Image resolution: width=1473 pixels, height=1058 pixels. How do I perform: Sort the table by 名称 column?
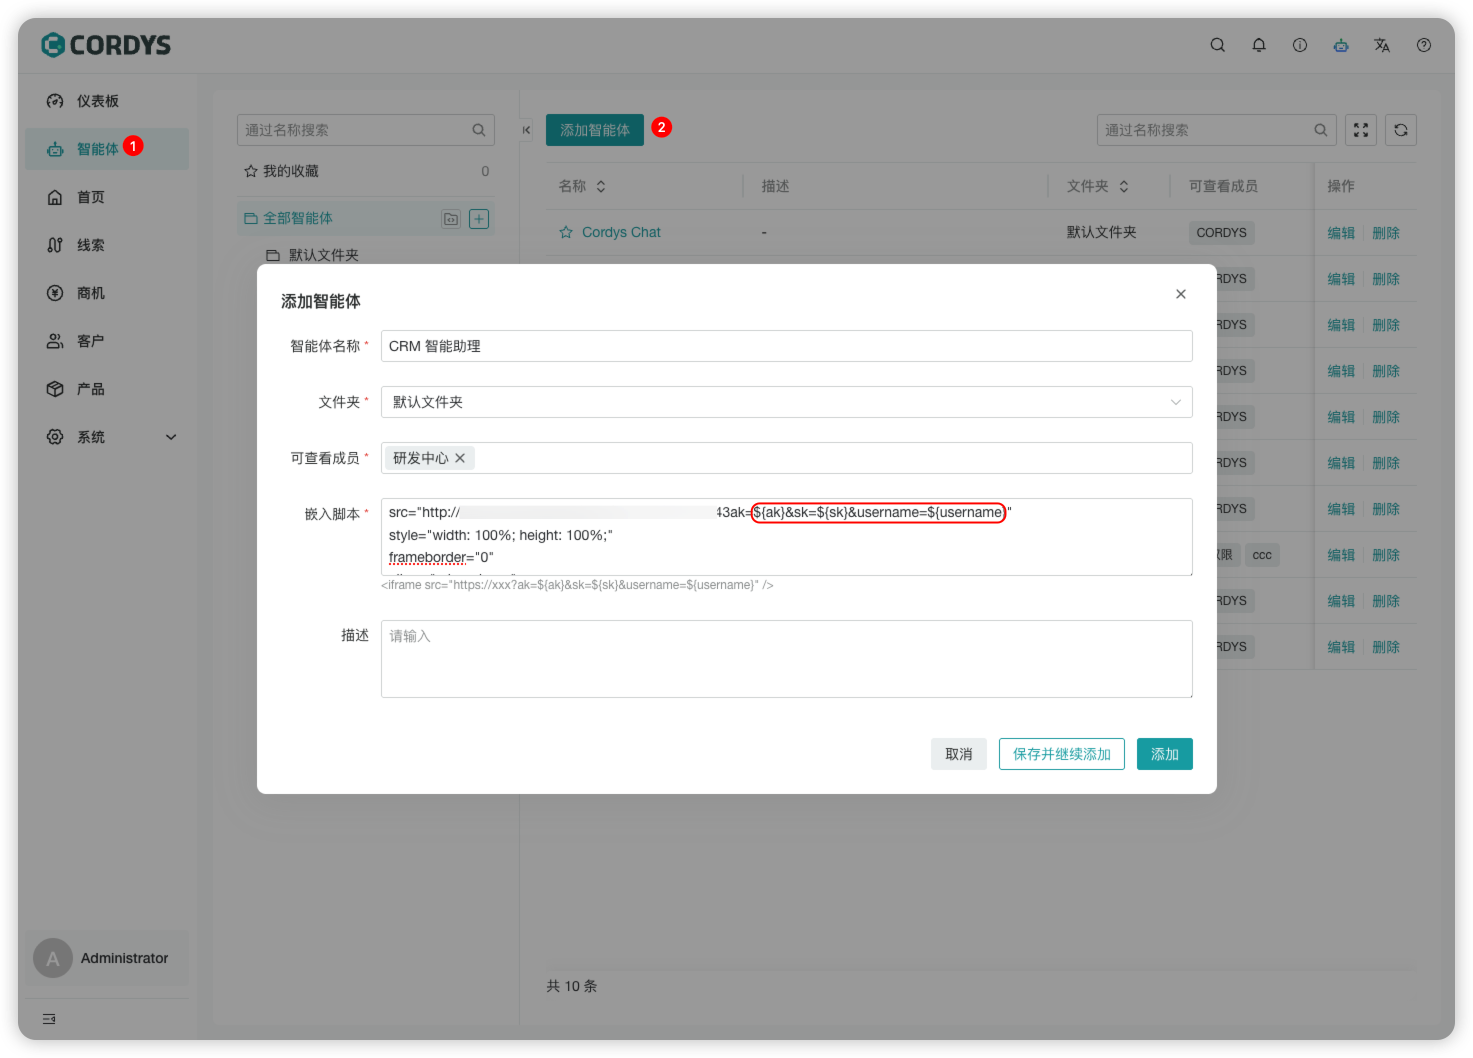[x=601, y=186]
